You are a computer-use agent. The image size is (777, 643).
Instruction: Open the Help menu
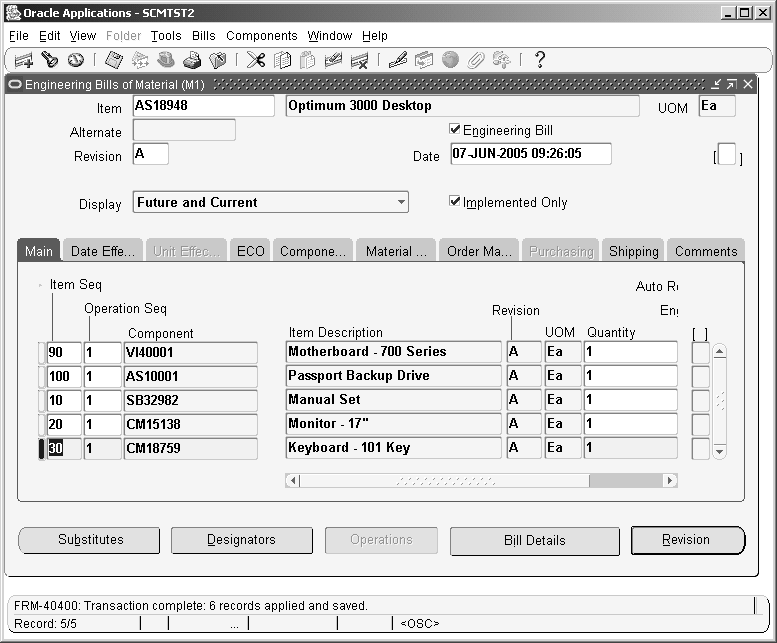click(x=375, y=36)
